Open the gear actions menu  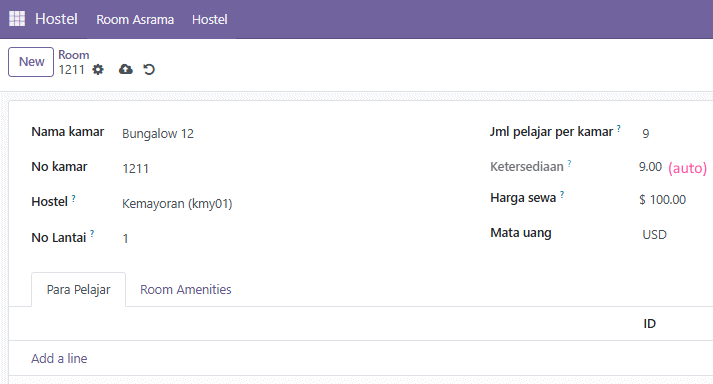pos(98,70)
